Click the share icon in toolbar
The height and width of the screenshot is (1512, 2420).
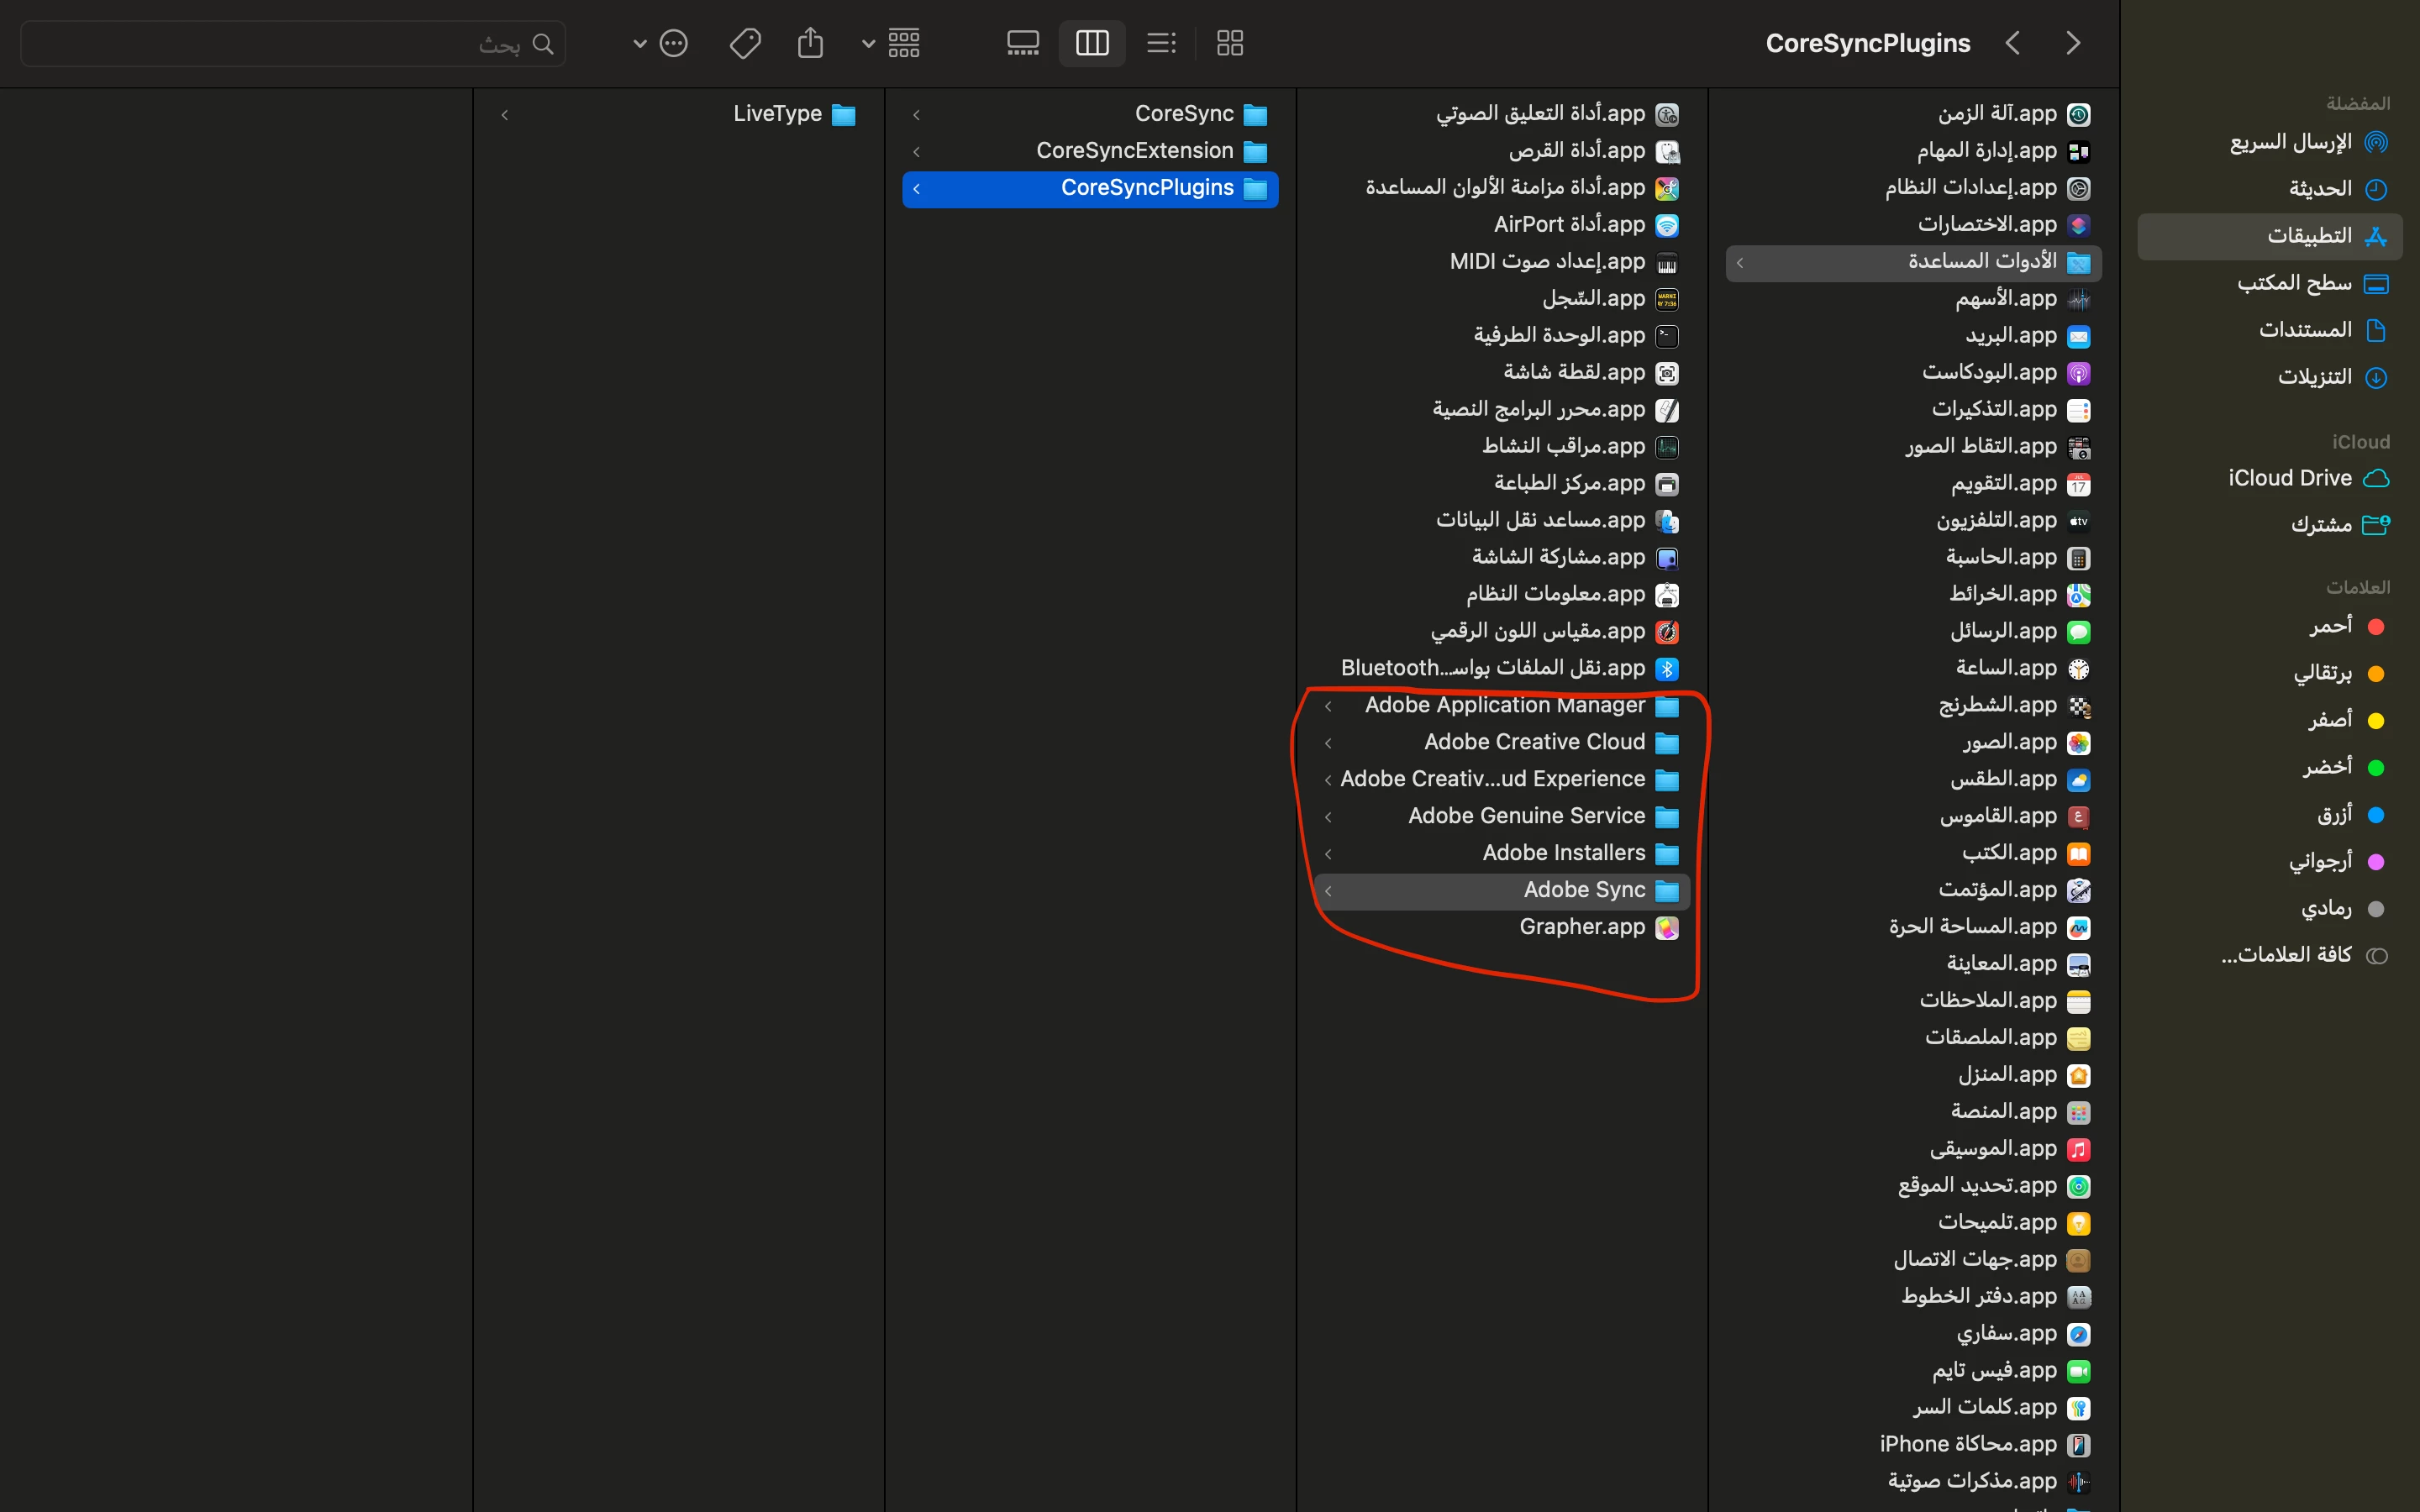click(x=810, y=43)
